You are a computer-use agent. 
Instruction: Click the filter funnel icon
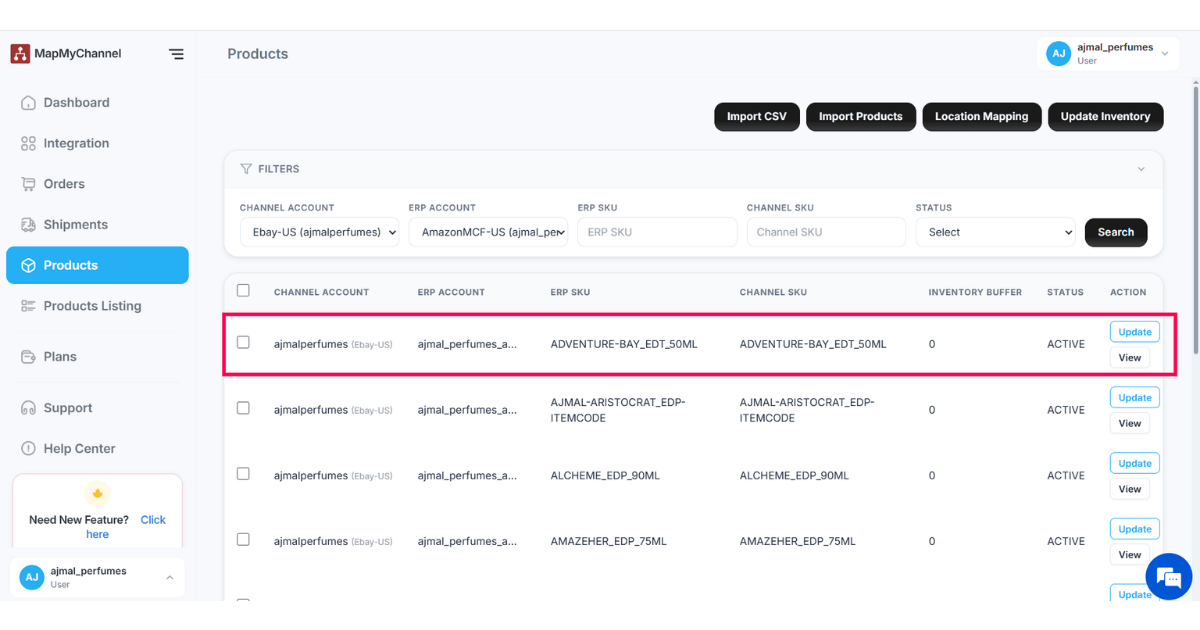(x=246, y=169)
